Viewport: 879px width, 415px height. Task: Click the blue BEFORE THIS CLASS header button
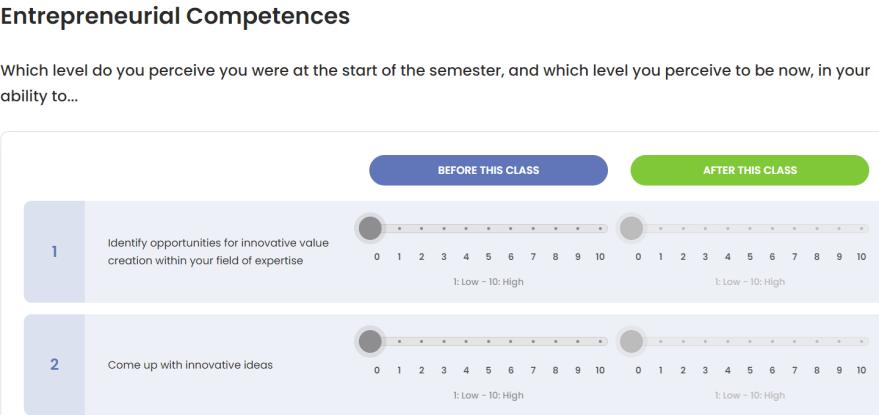point(488,170)
